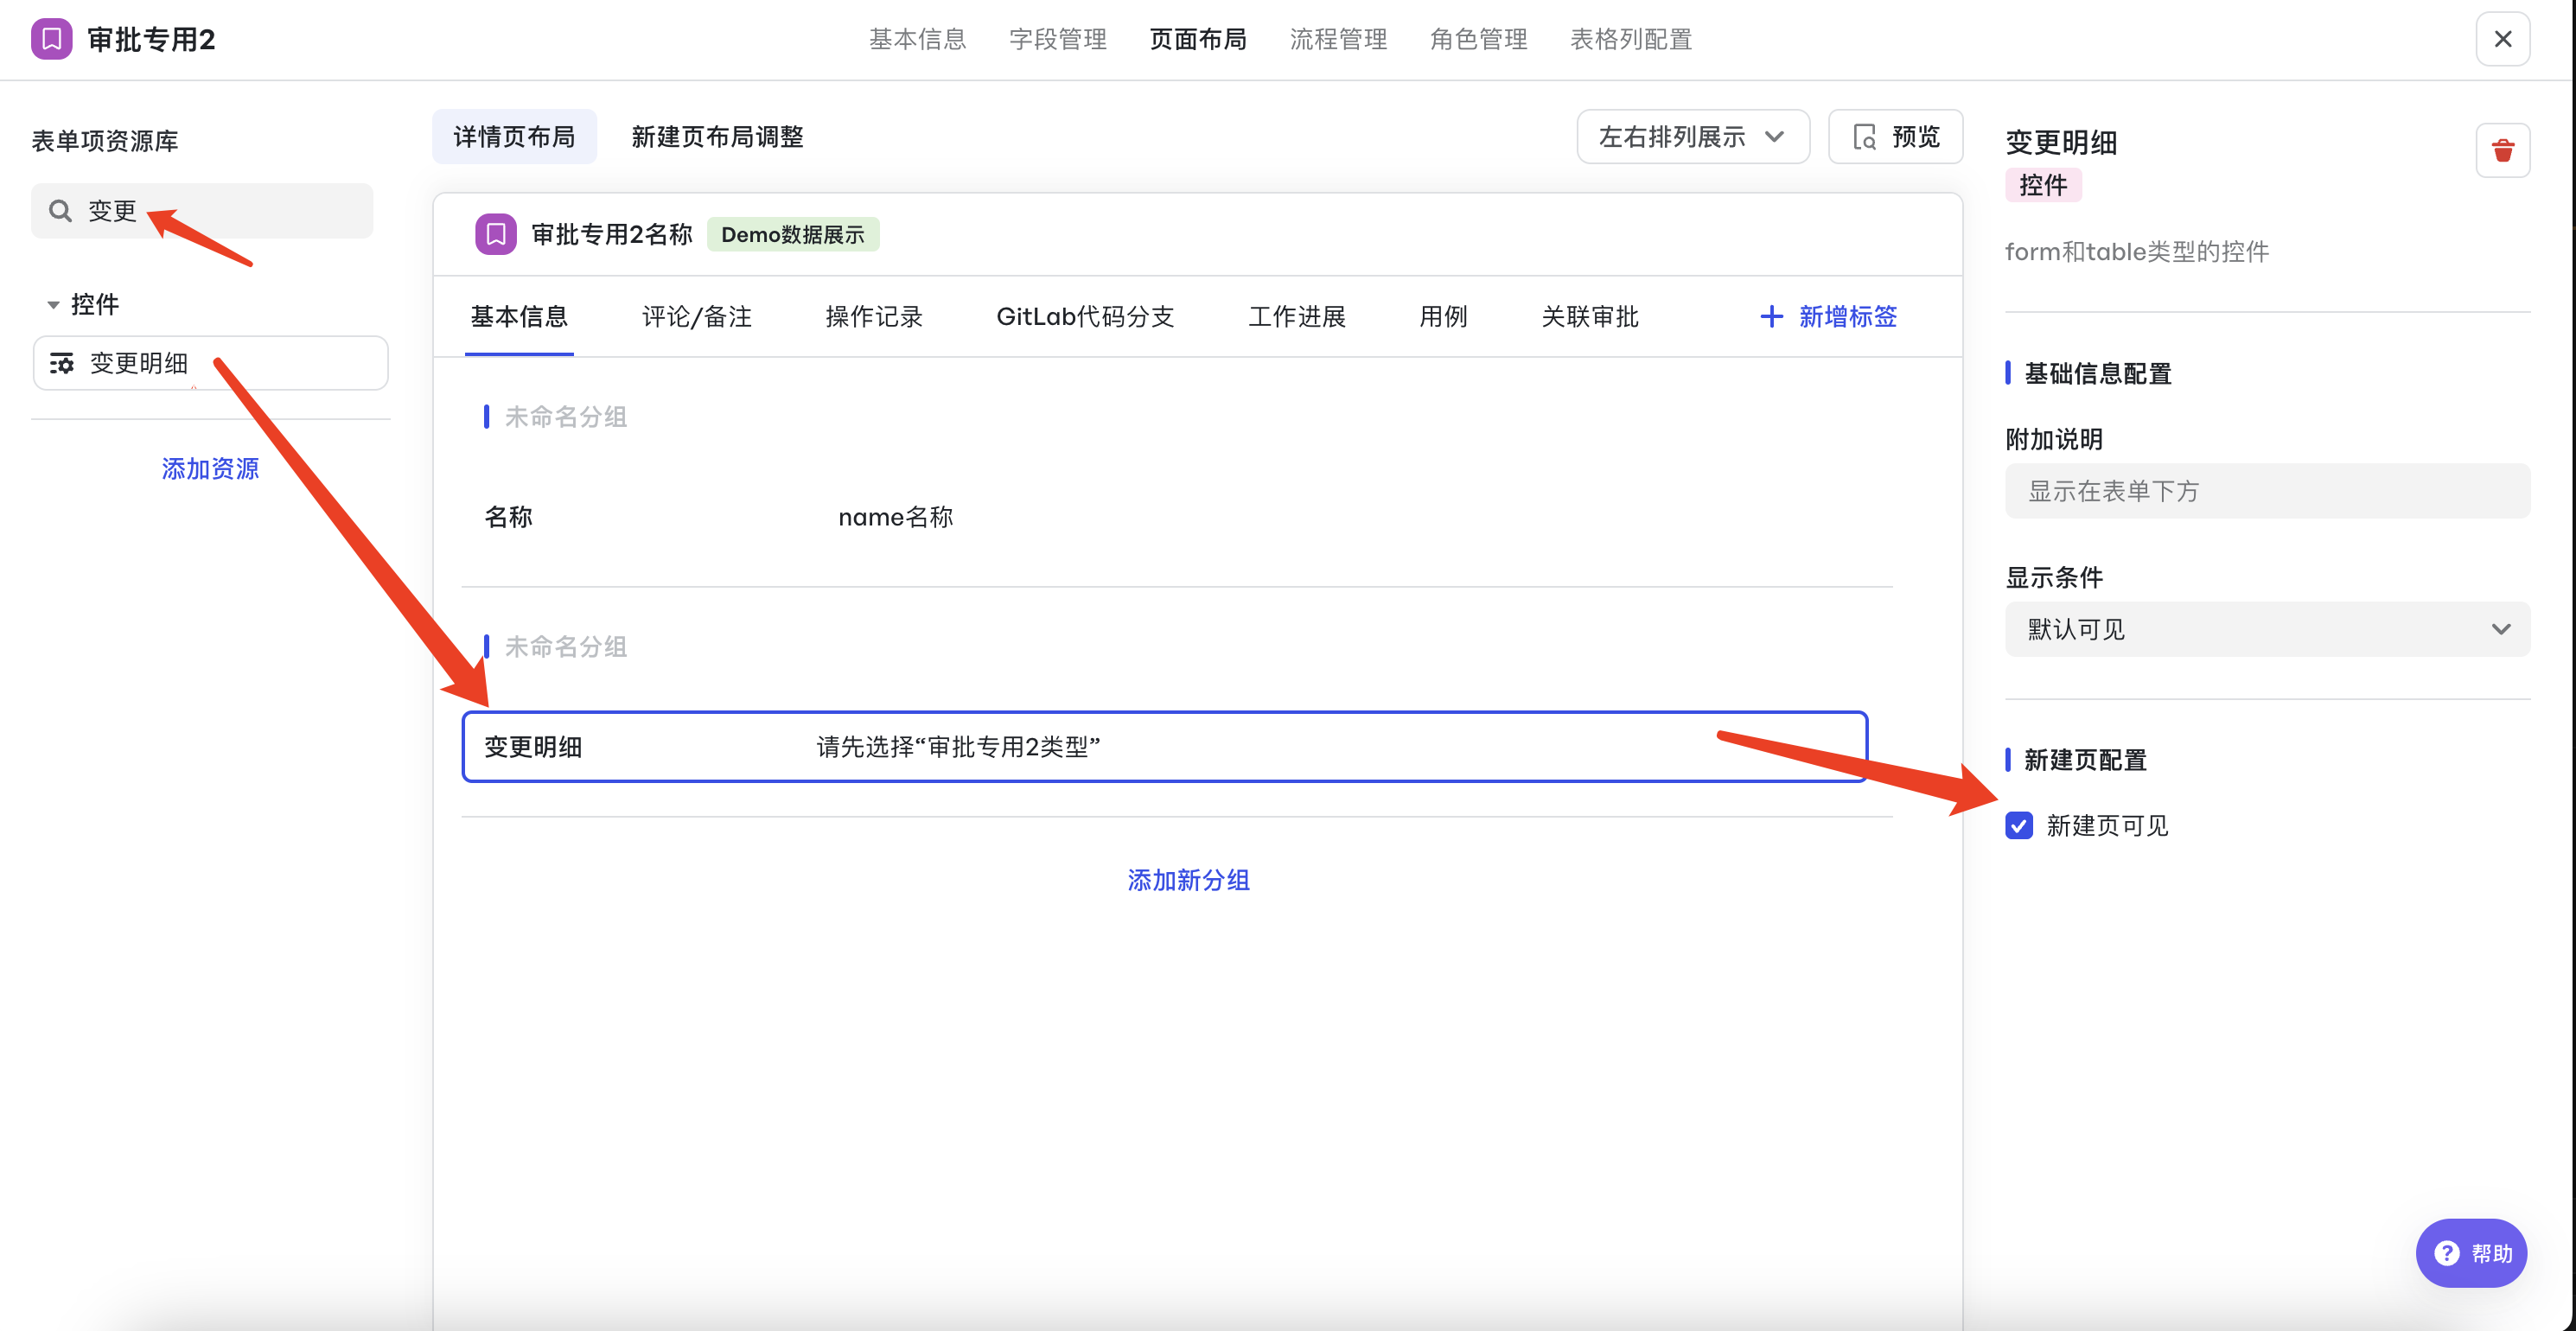Close the configuration dialog with X
This screenshot has height=1331, width=2576.
coord(2503,39)
